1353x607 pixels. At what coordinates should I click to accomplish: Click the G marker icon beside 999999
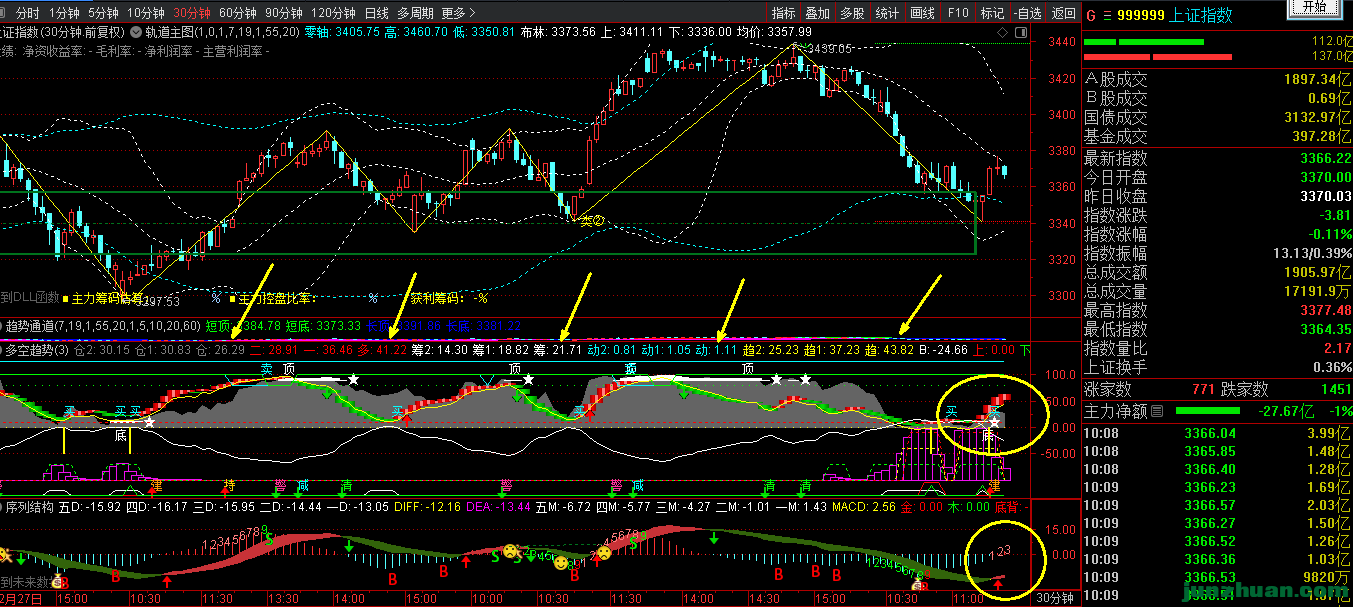click(1091, 16)
